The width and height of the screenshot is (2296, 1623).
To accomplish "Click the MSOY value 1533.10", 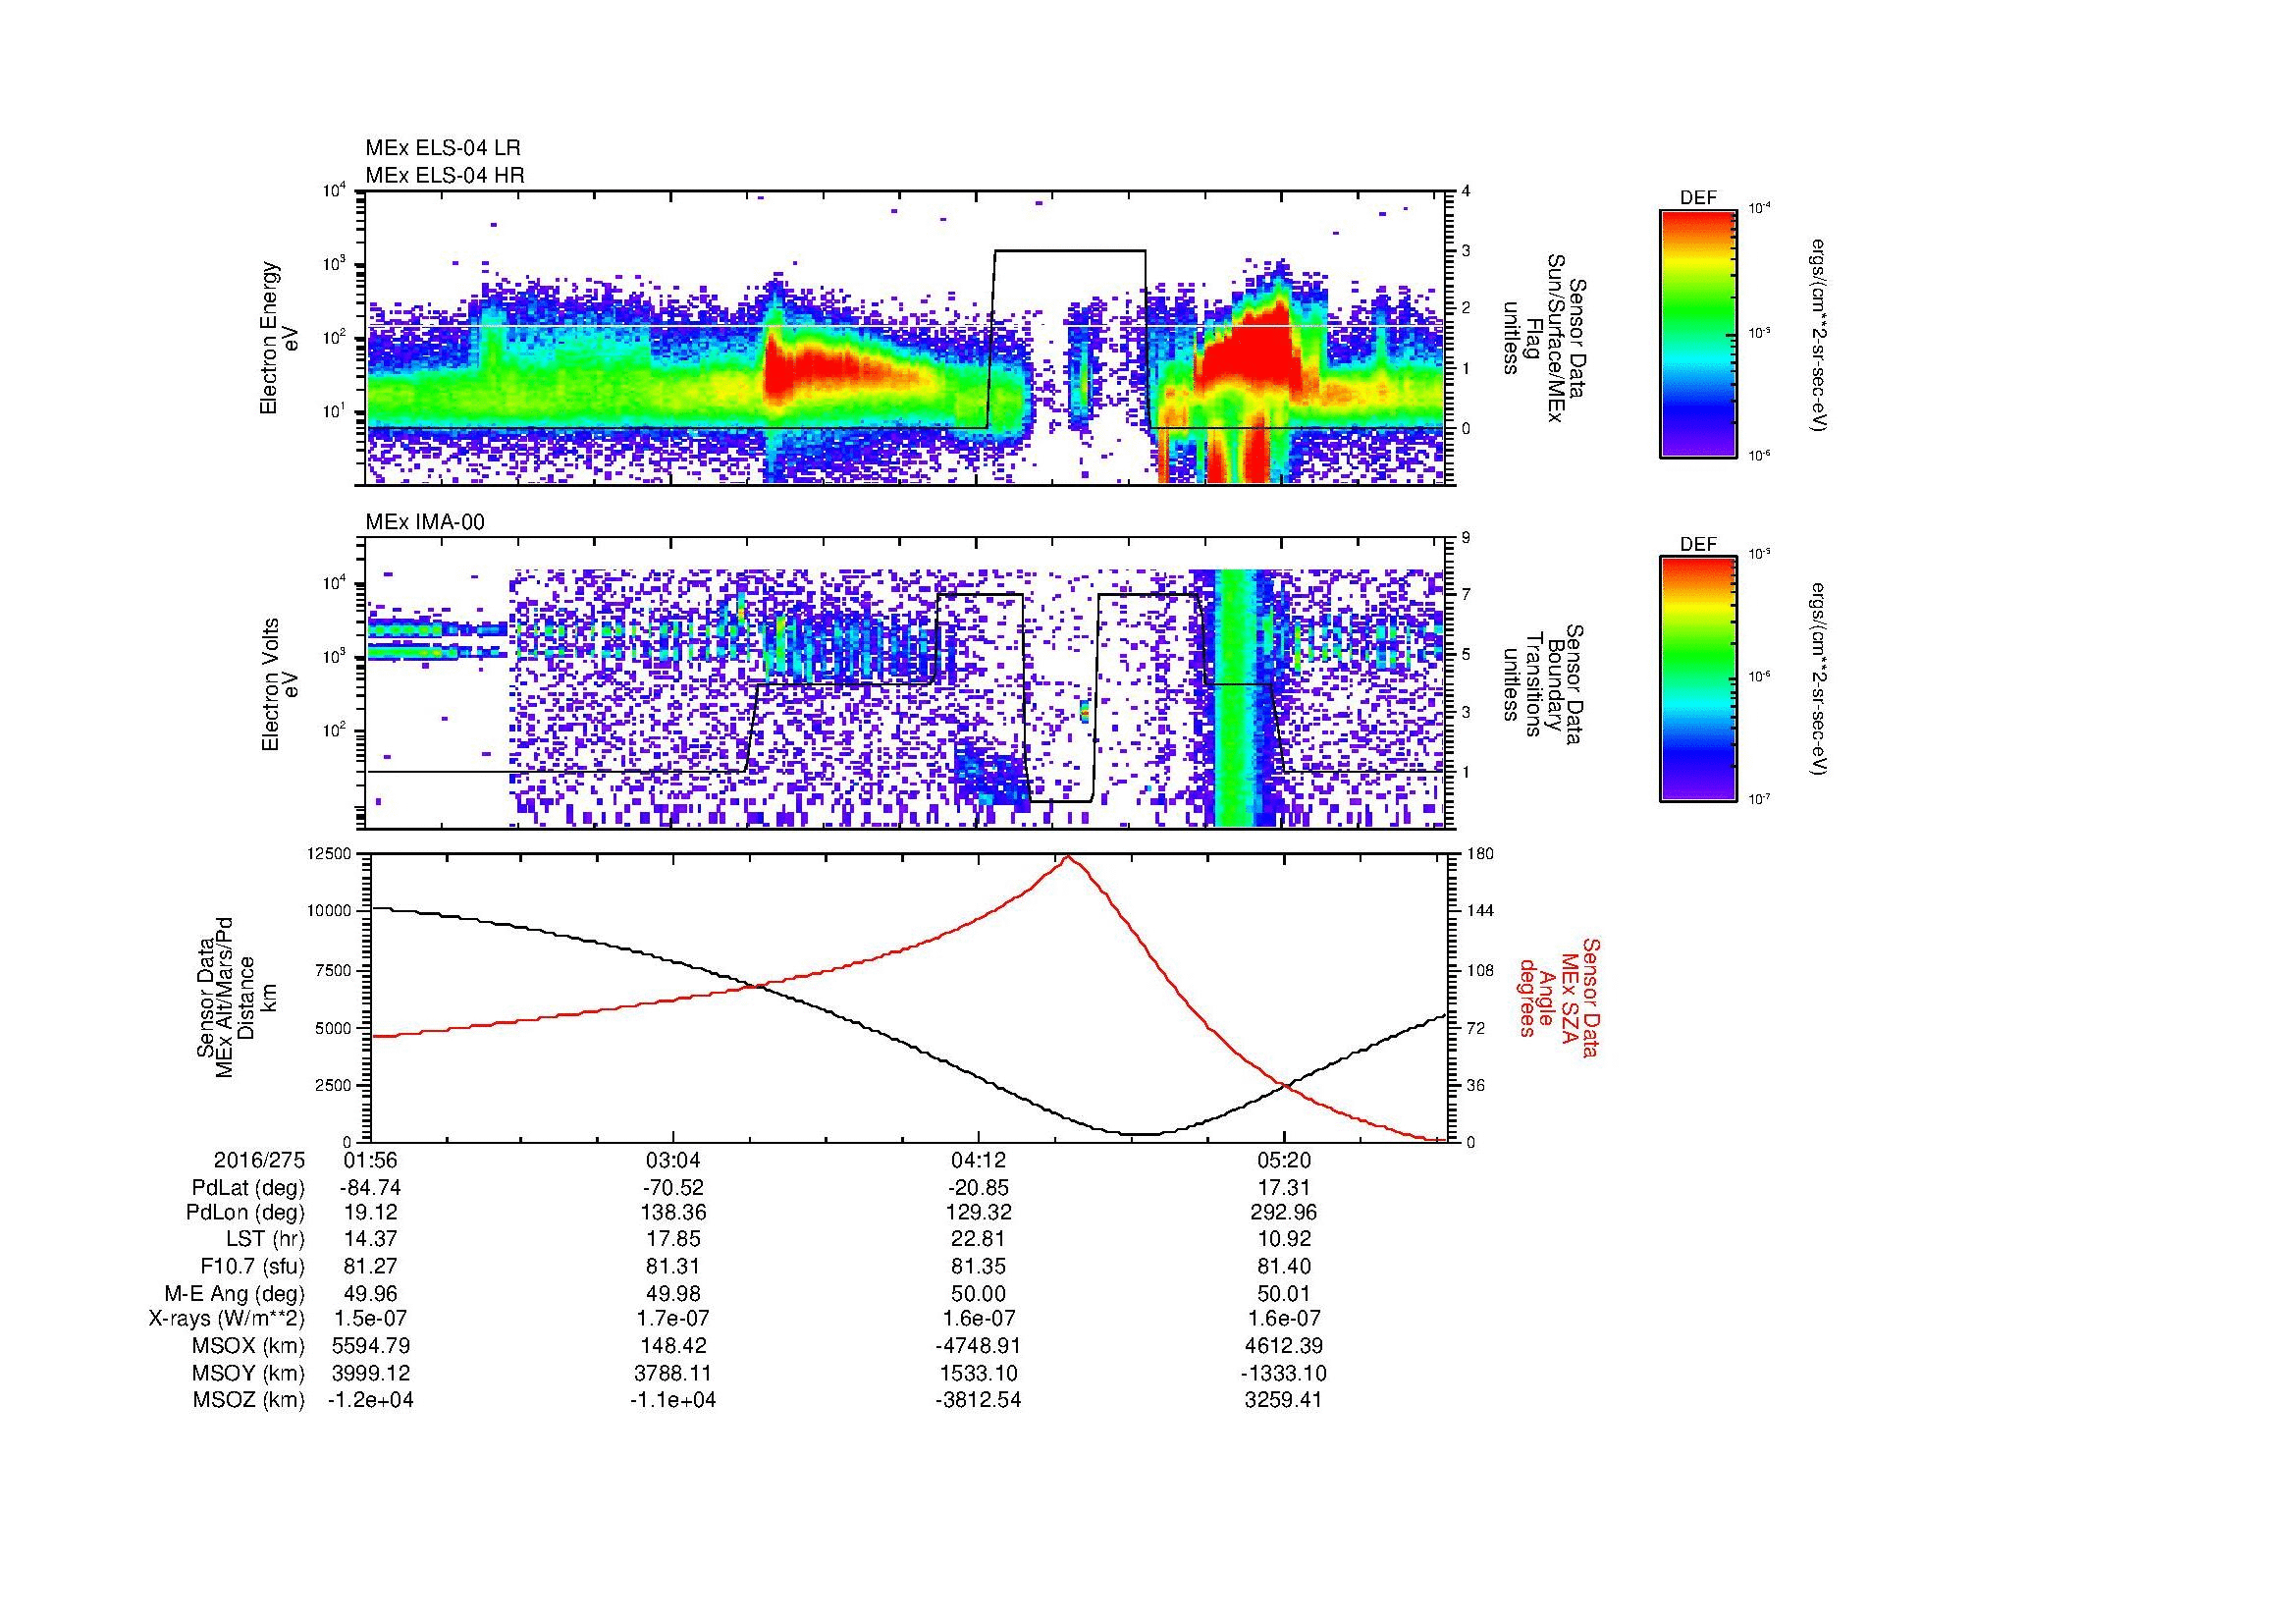I will (978, 1374).
